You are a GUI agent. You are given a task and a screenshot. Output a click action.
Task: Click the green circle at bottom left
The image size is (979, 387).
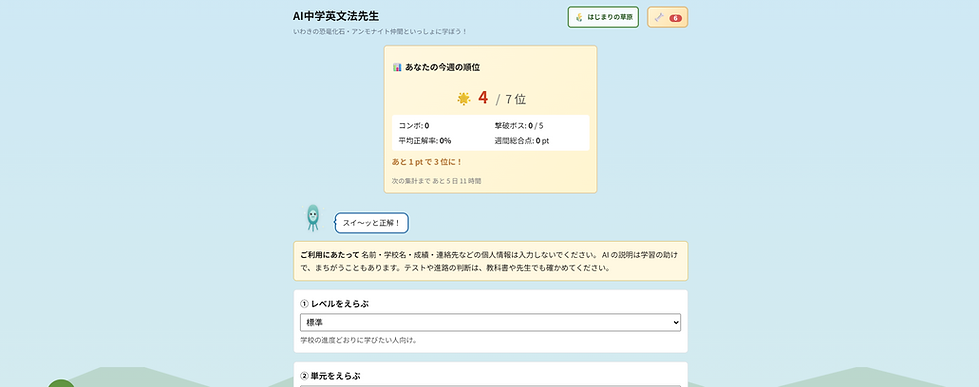coord(61,383)
